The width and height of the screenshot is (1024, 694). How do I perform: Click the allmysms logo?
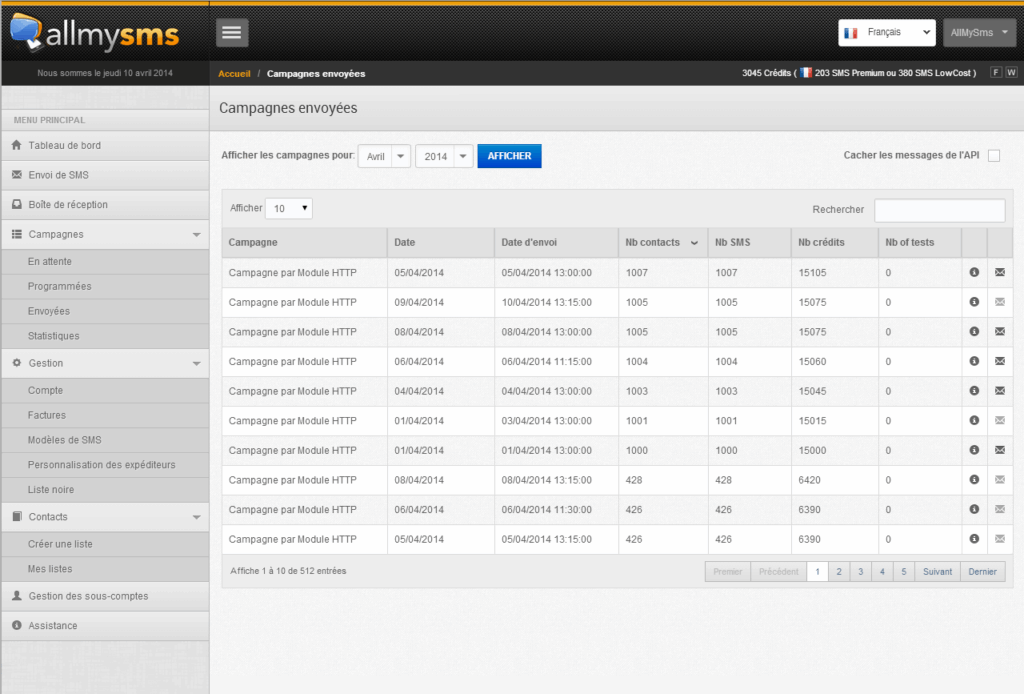[95, 33]
